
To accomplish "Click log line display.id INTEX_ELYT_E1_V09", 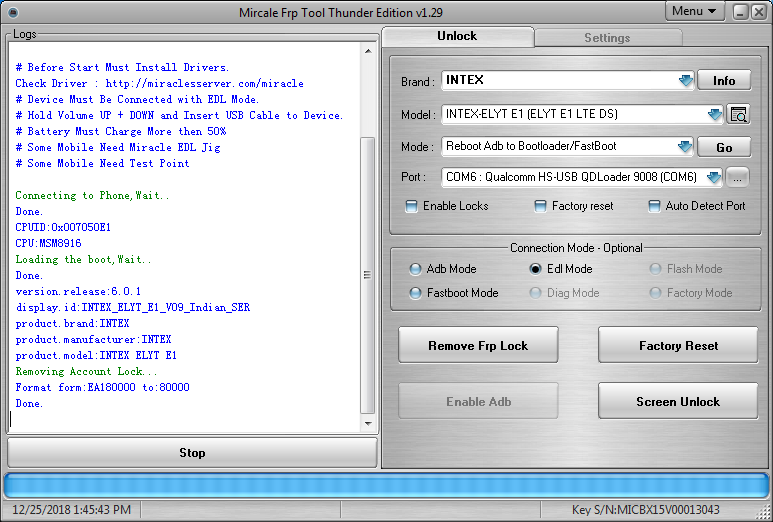I will tap(133, 307).
